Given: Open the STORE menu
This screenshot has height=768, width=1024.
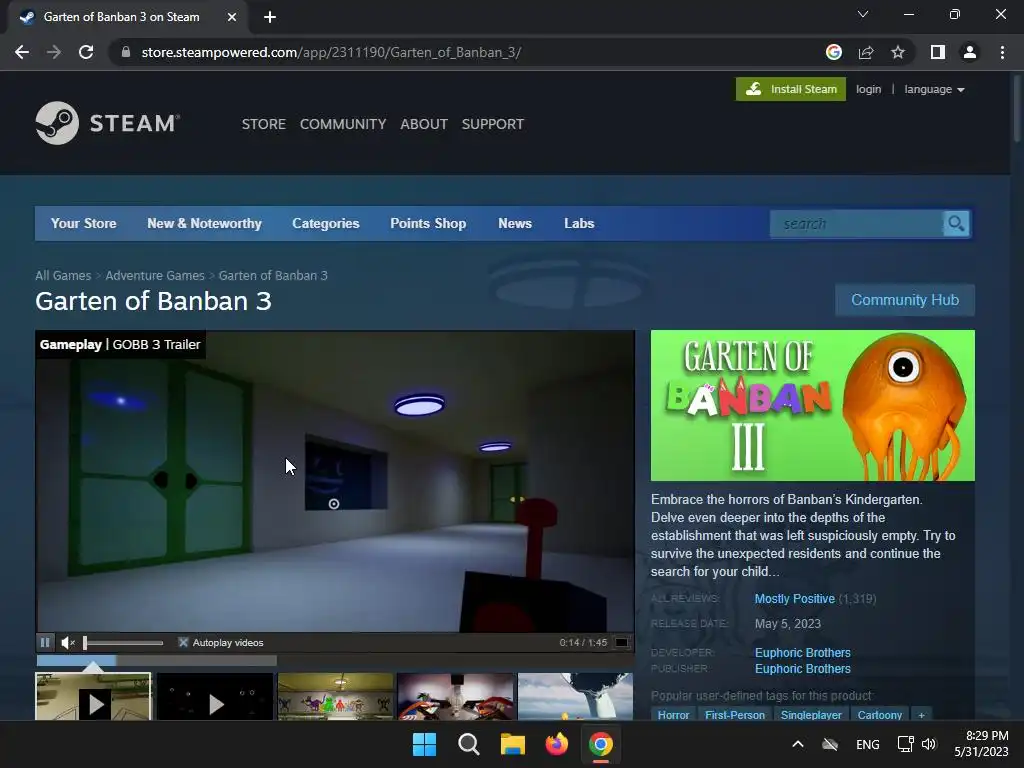Looking at the screenshot, I should pyautogui.click(x=264, y=124).
